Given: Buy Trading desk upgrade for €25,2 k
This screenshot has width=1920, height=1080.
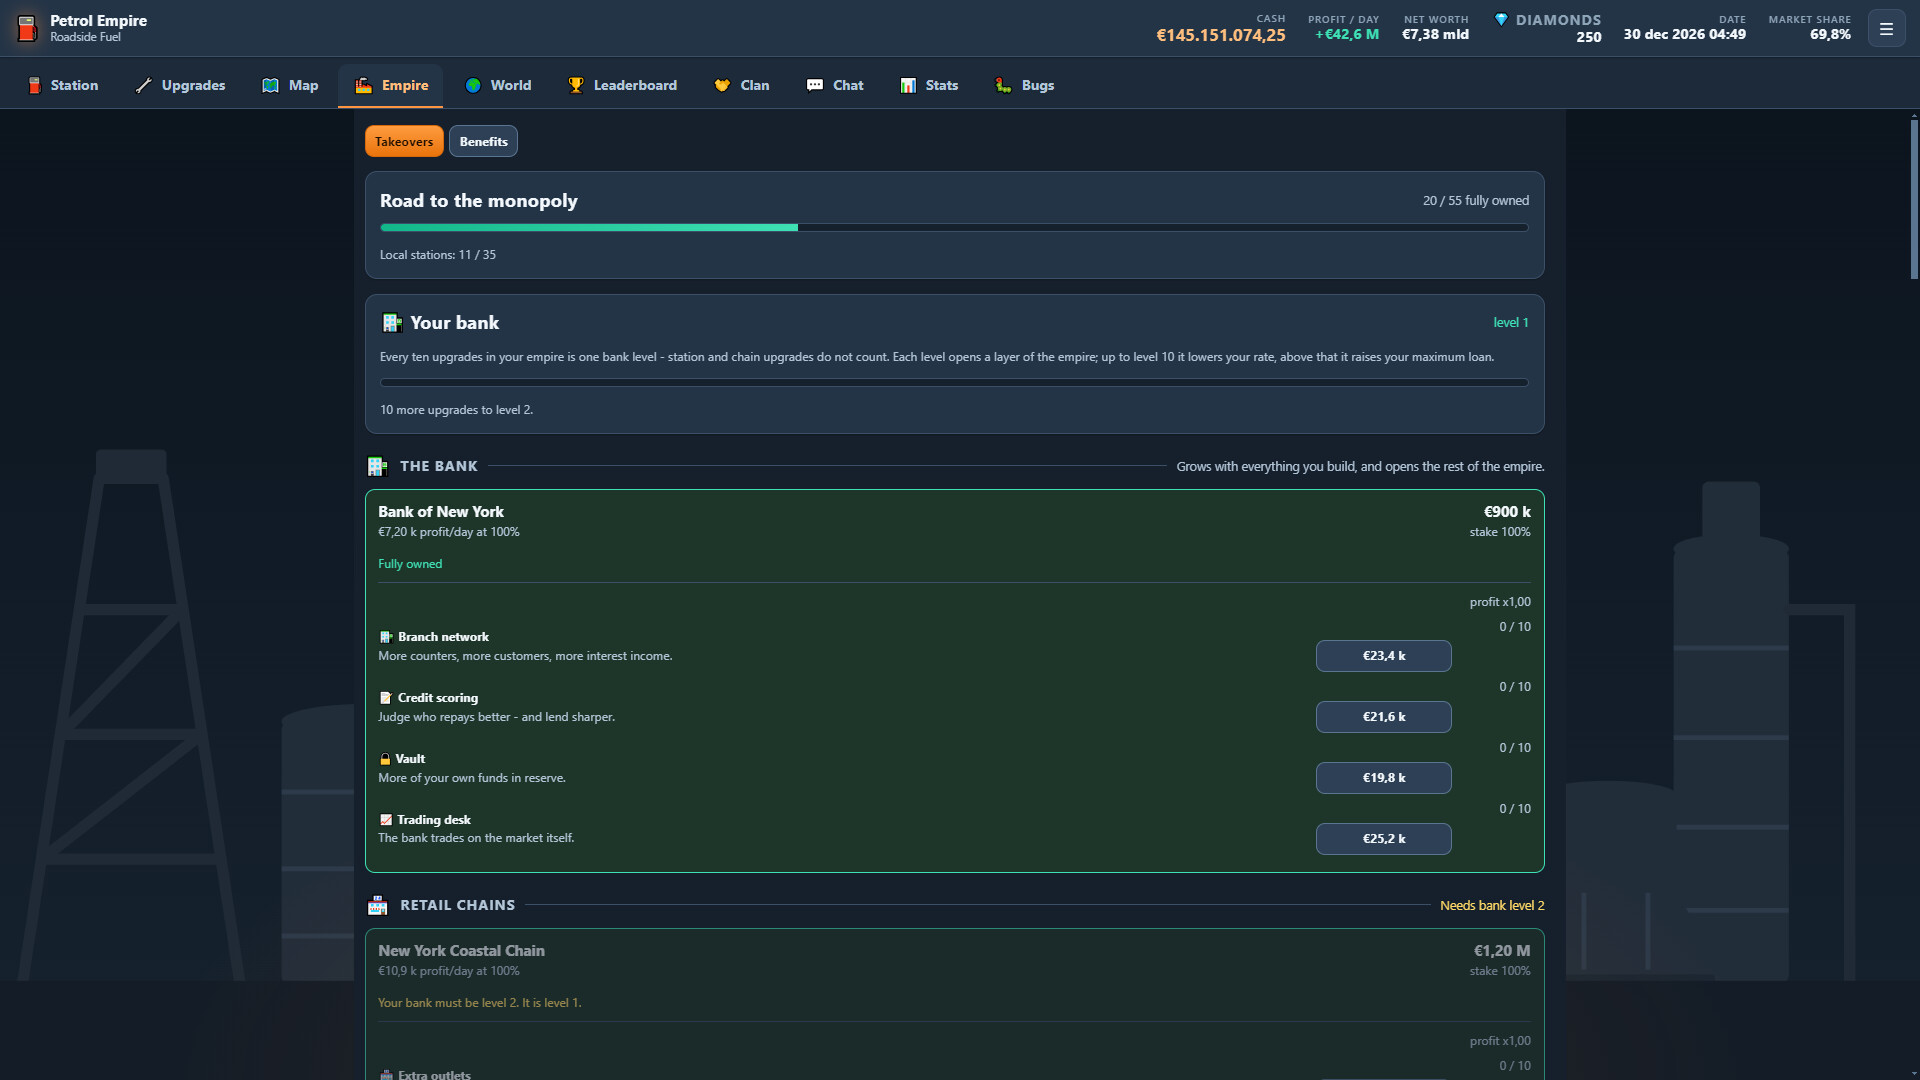Looking at the screenshot, I should [x=1383, y=839].
